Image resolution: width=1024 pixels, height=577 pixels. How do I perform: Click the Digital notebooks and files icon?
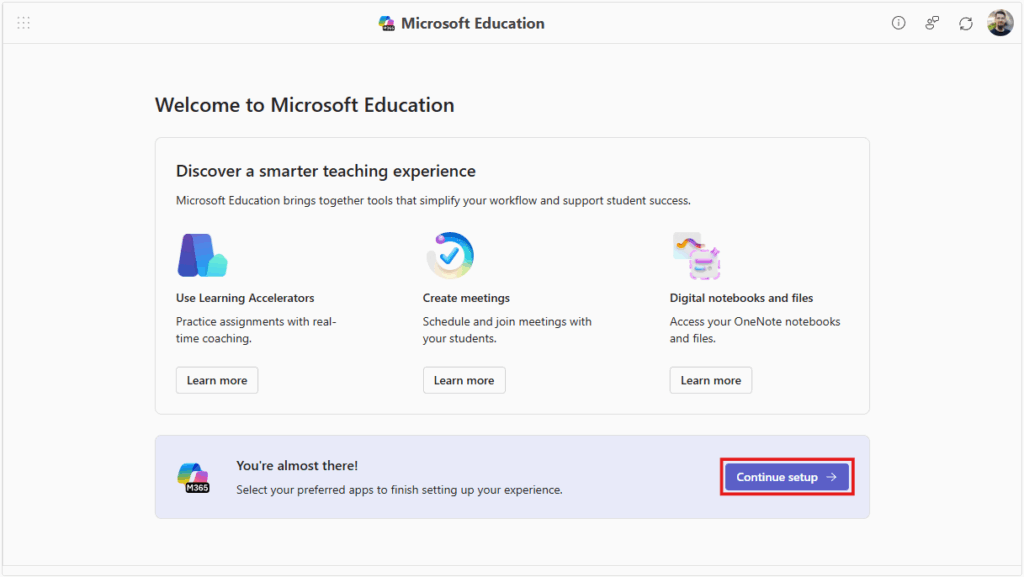click(x=696, y=255)
